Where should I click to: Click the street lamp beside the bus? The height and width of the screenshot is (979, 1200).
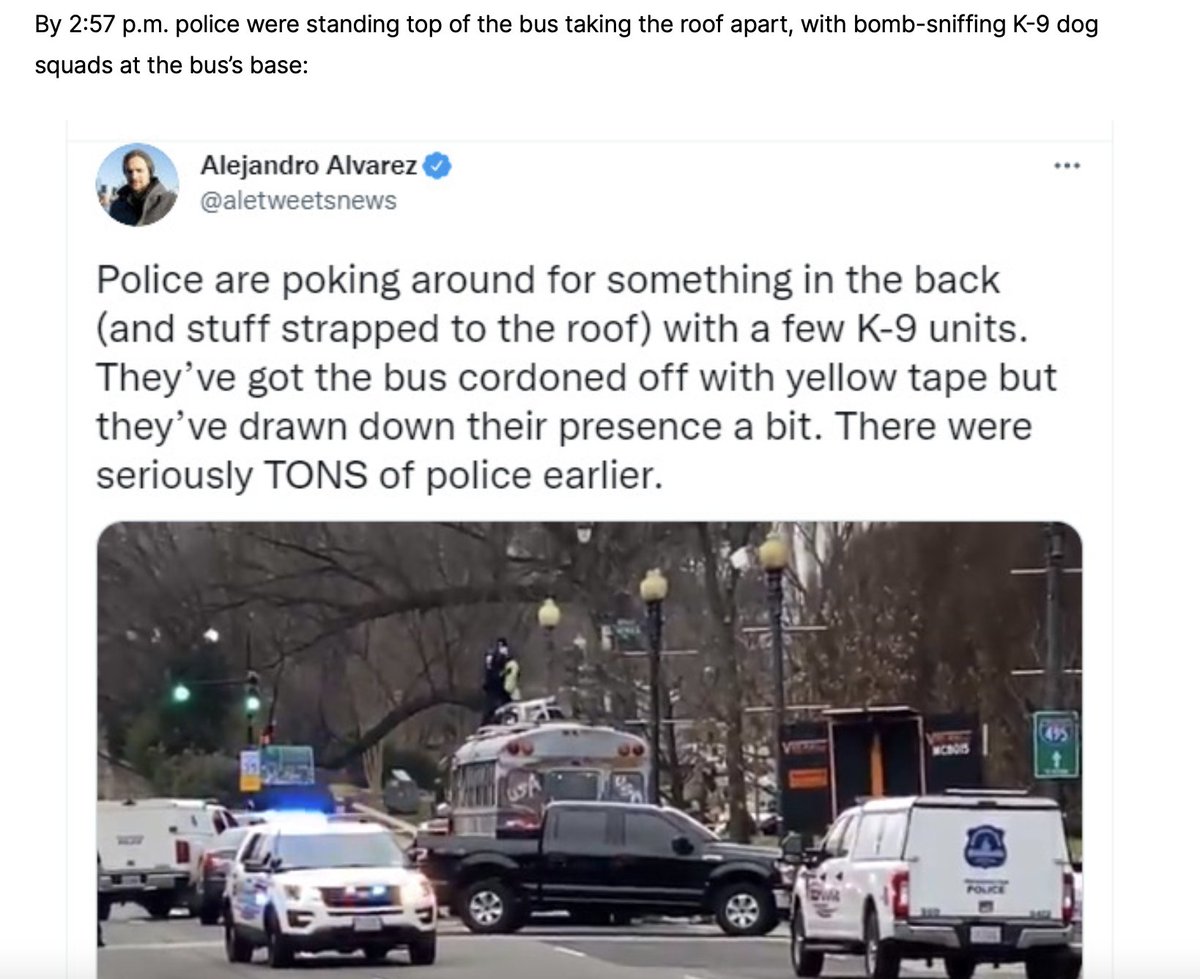[654, 680]
